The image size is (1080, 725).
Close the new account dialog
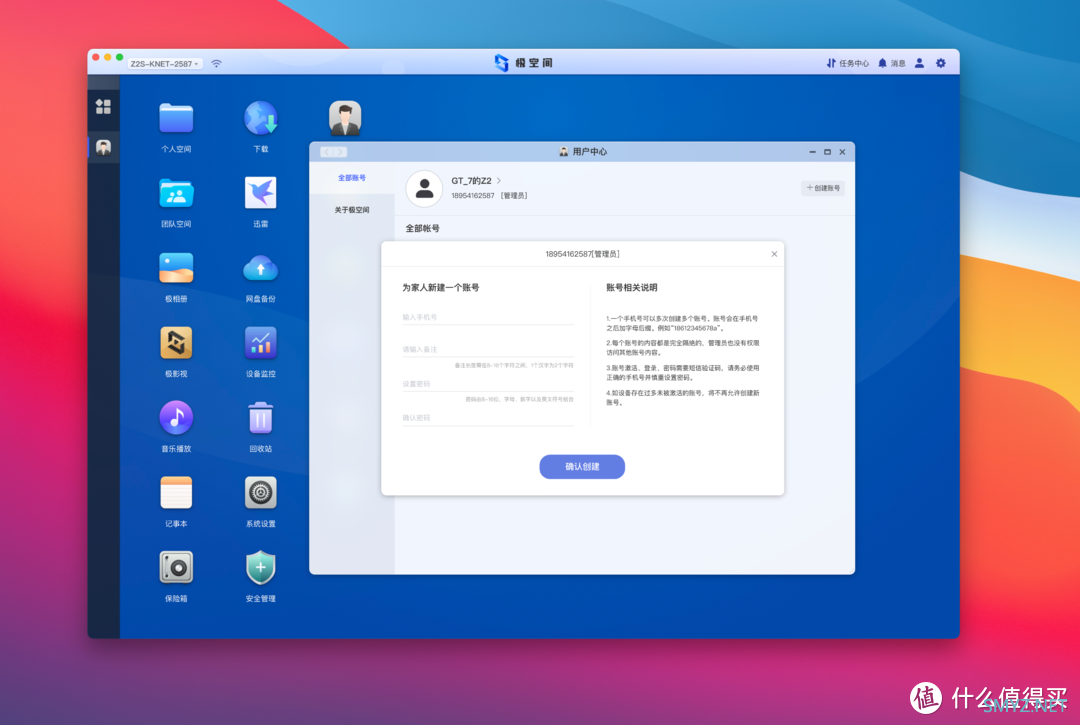(774, 254)
